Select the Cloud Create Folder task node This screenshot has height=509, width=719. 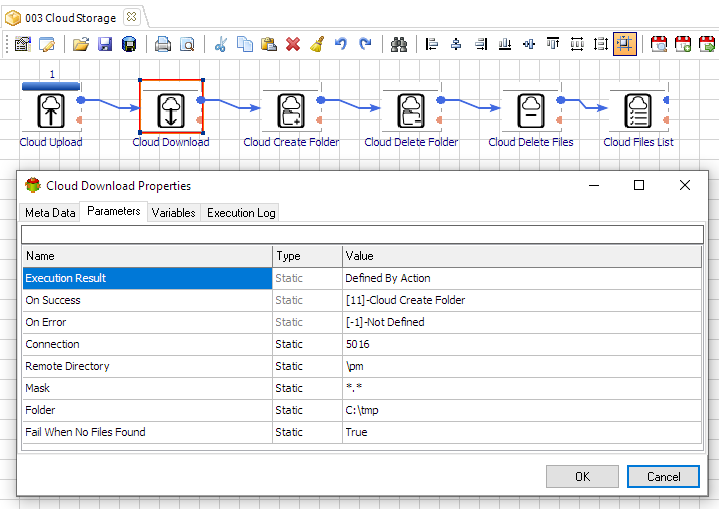291,111
